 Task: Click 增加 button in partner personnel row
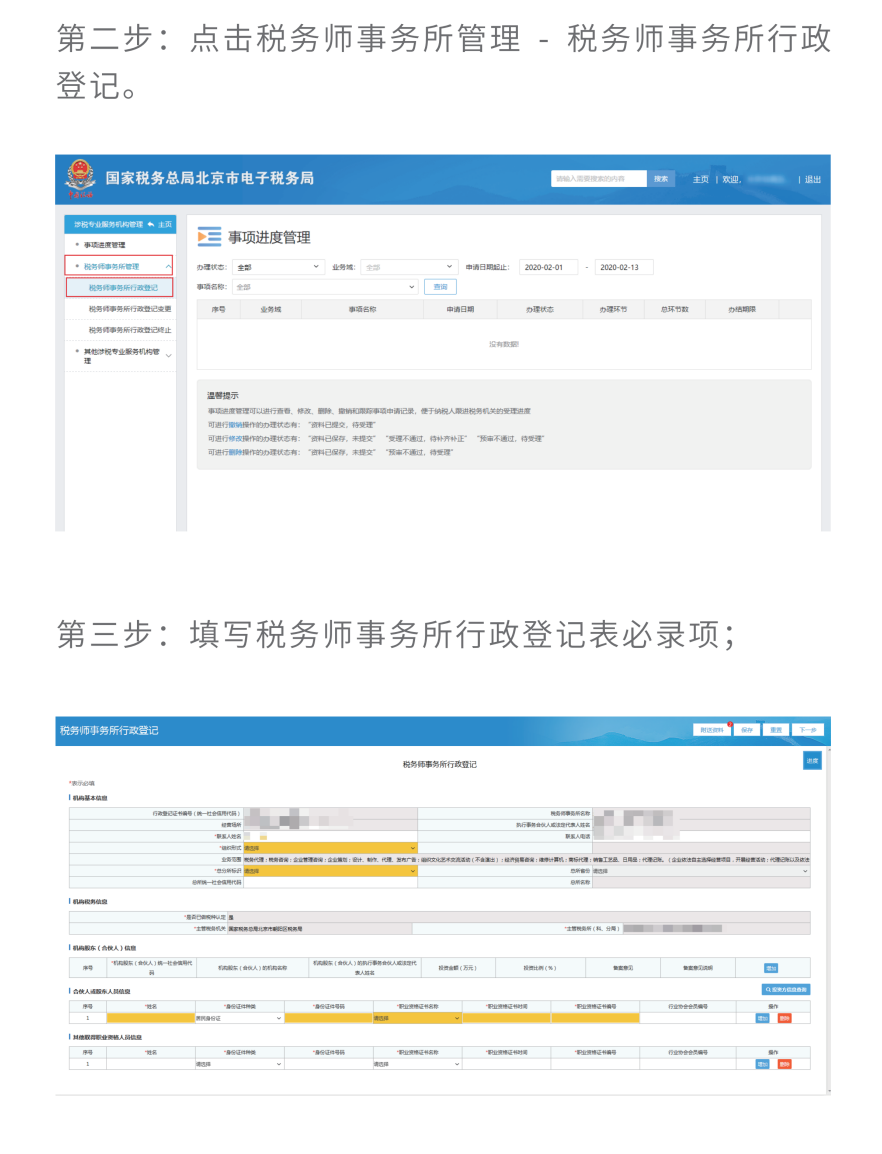pos(763,1019)
